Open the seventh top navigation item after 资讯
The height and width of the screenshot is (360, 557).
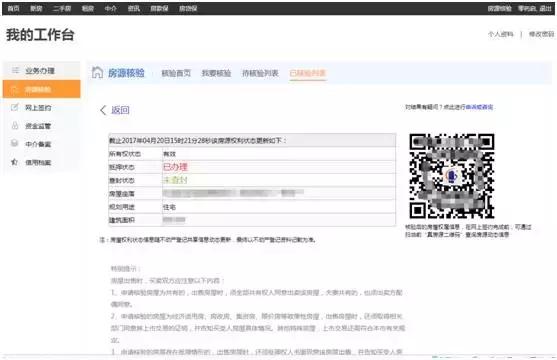click(159, 9)
